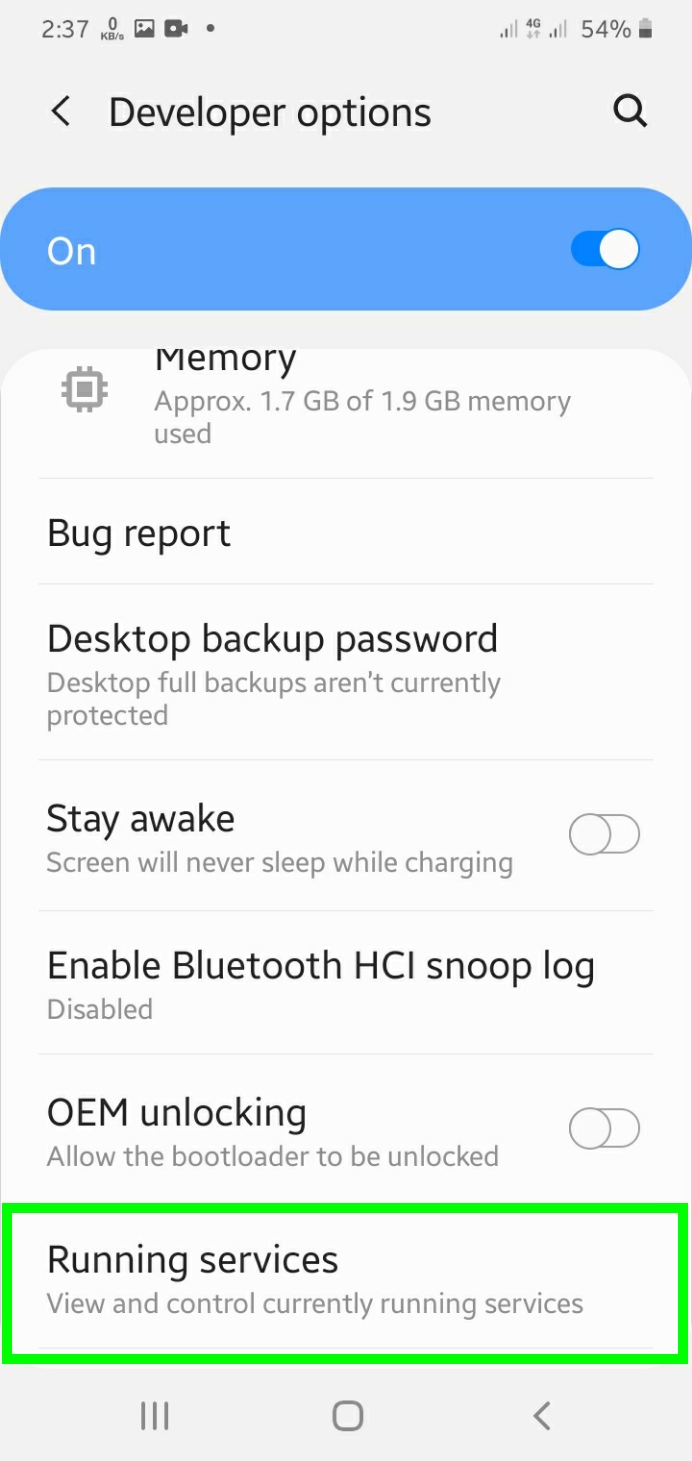Open Running services
Screen dimensions: 692x1461
pos(345,1279)
